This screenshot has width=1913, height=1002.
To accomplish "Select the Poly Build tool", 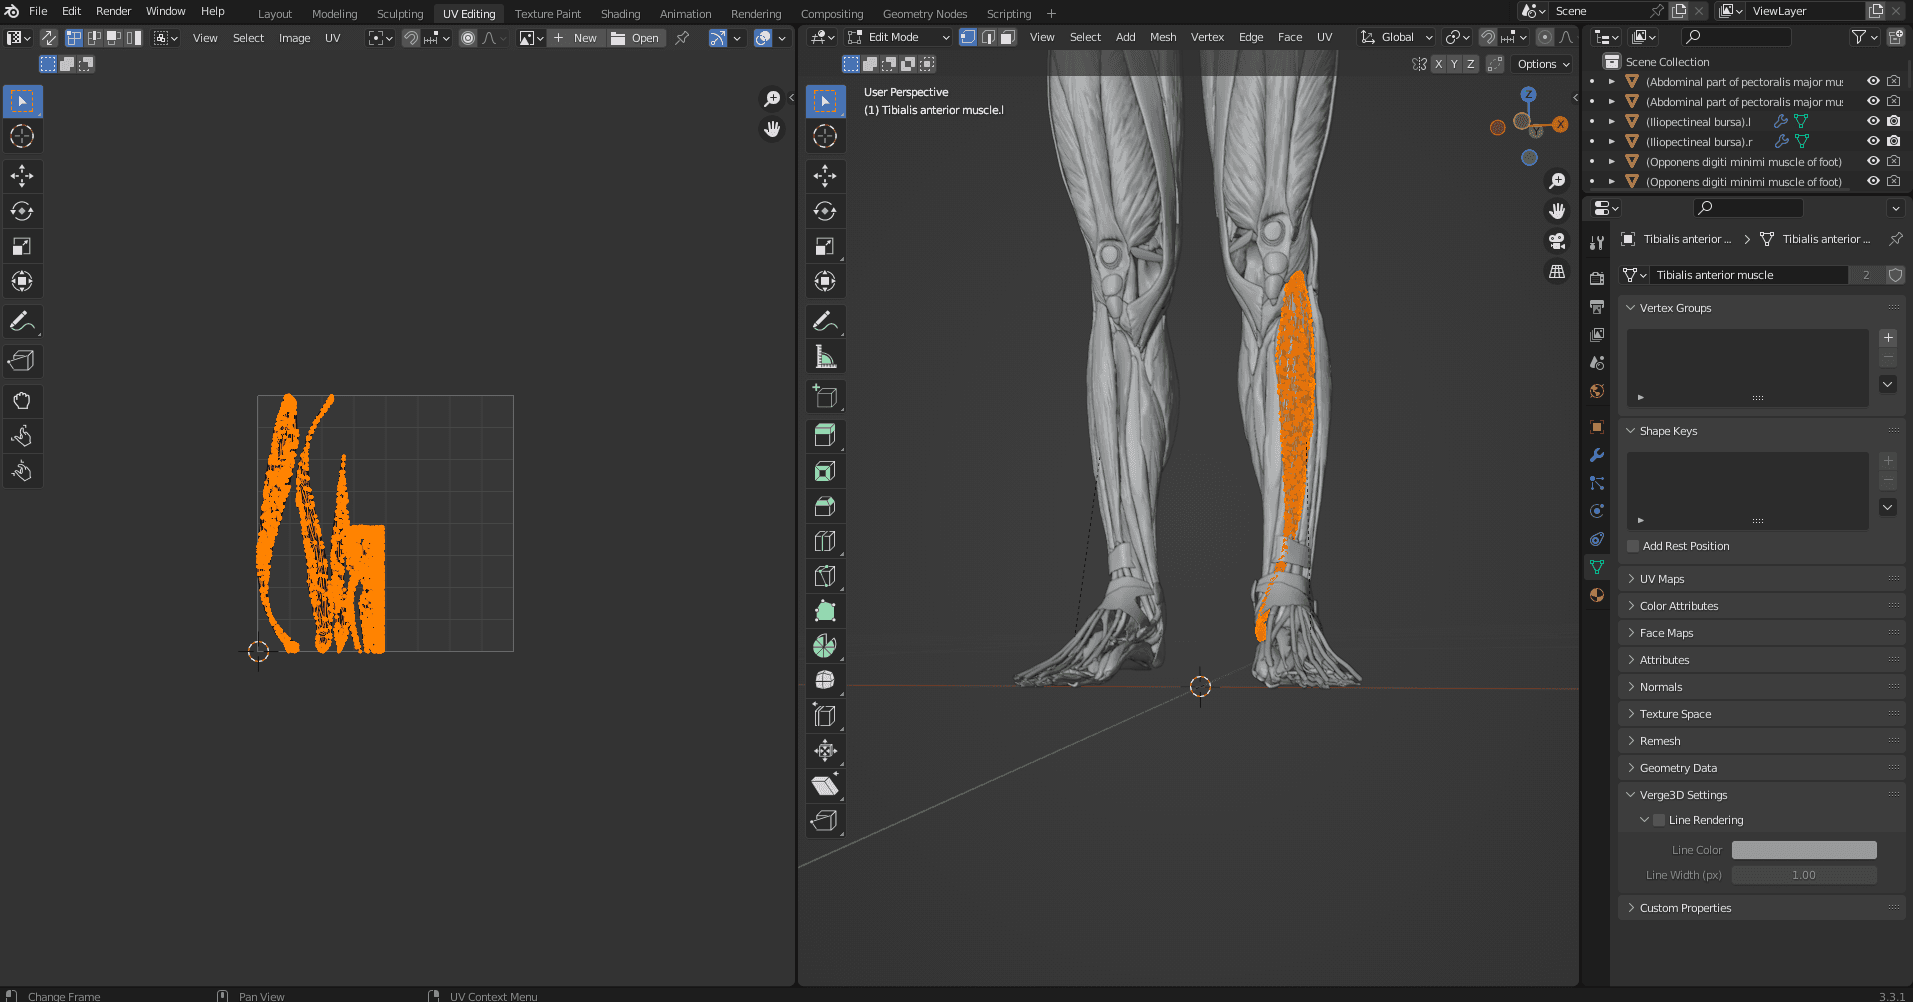I will pyautogui.click(x=825, y=611).
